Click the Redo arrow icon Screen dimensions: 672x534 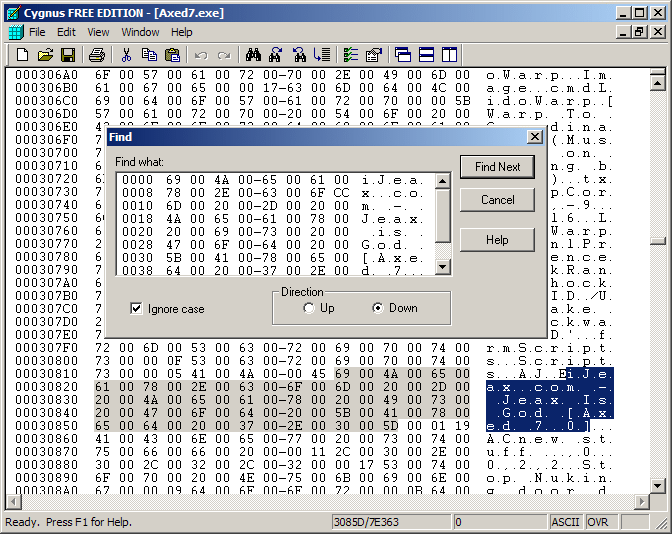[224, 55]
